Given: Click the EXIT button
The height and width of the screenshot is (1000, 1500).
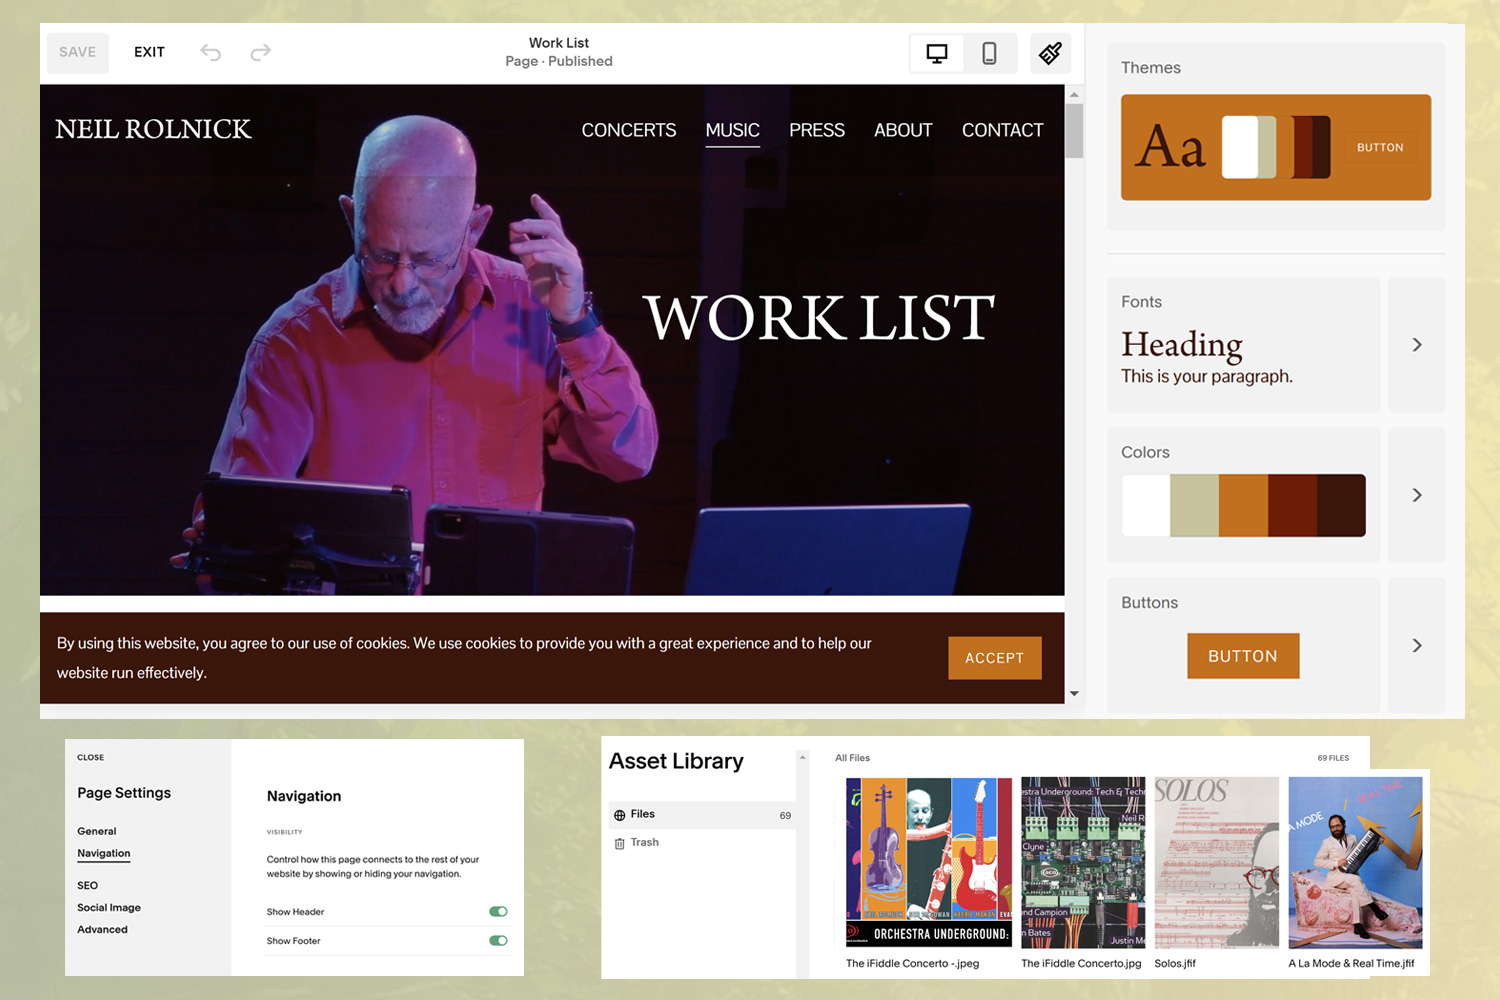Looking at the screenshot, I should (149, 52).
